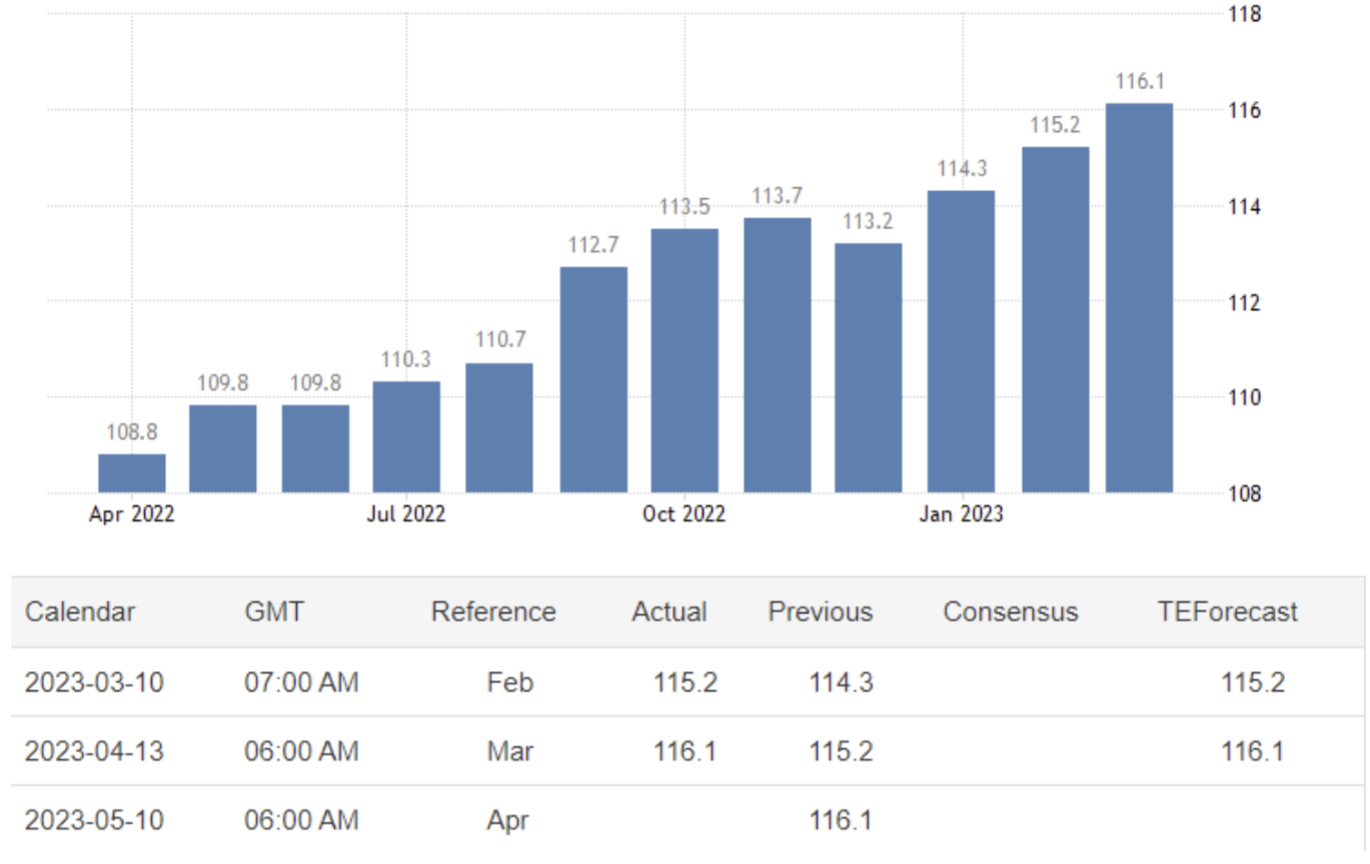Click the bar labeled 108.8
The image size is (1370, 864).
(132, 473)
